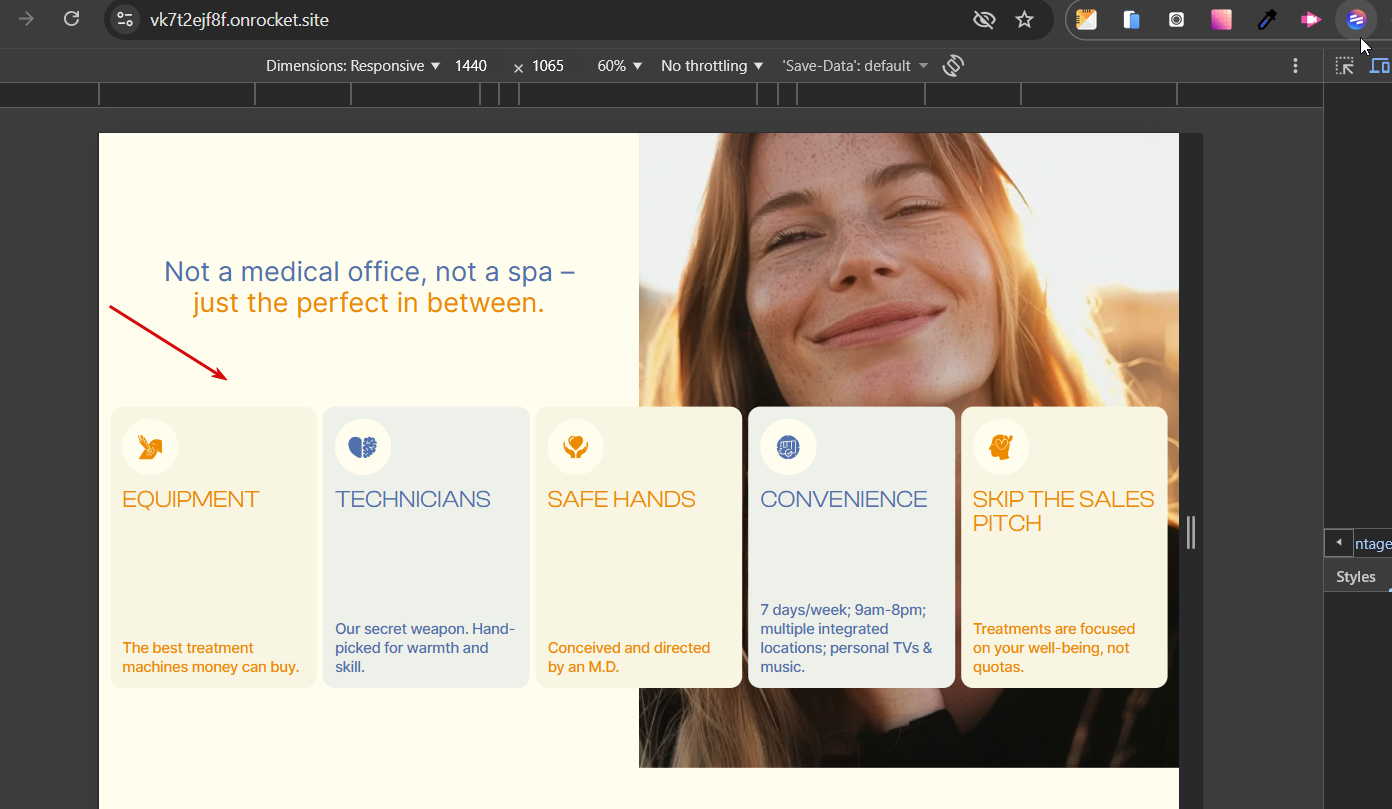Click the viewport resize handle on right edge

[x=1190, y=532]
